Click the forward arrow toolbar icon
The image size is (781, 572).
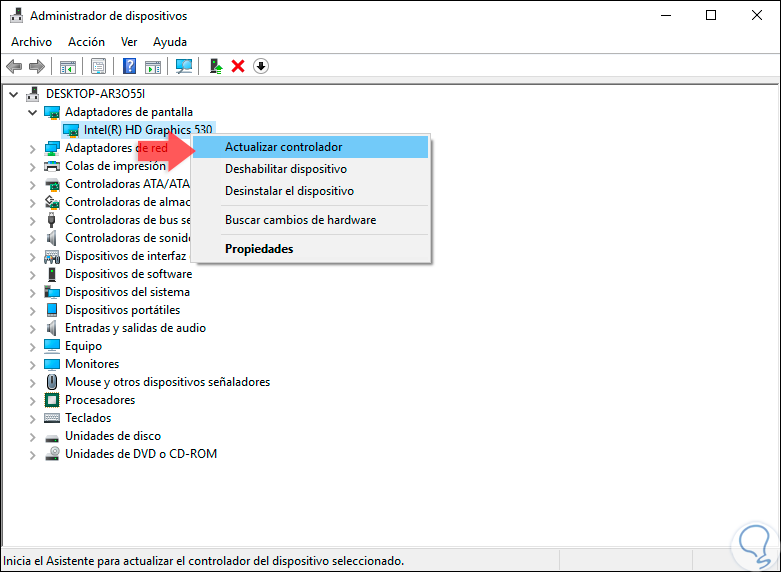(37, 66)
